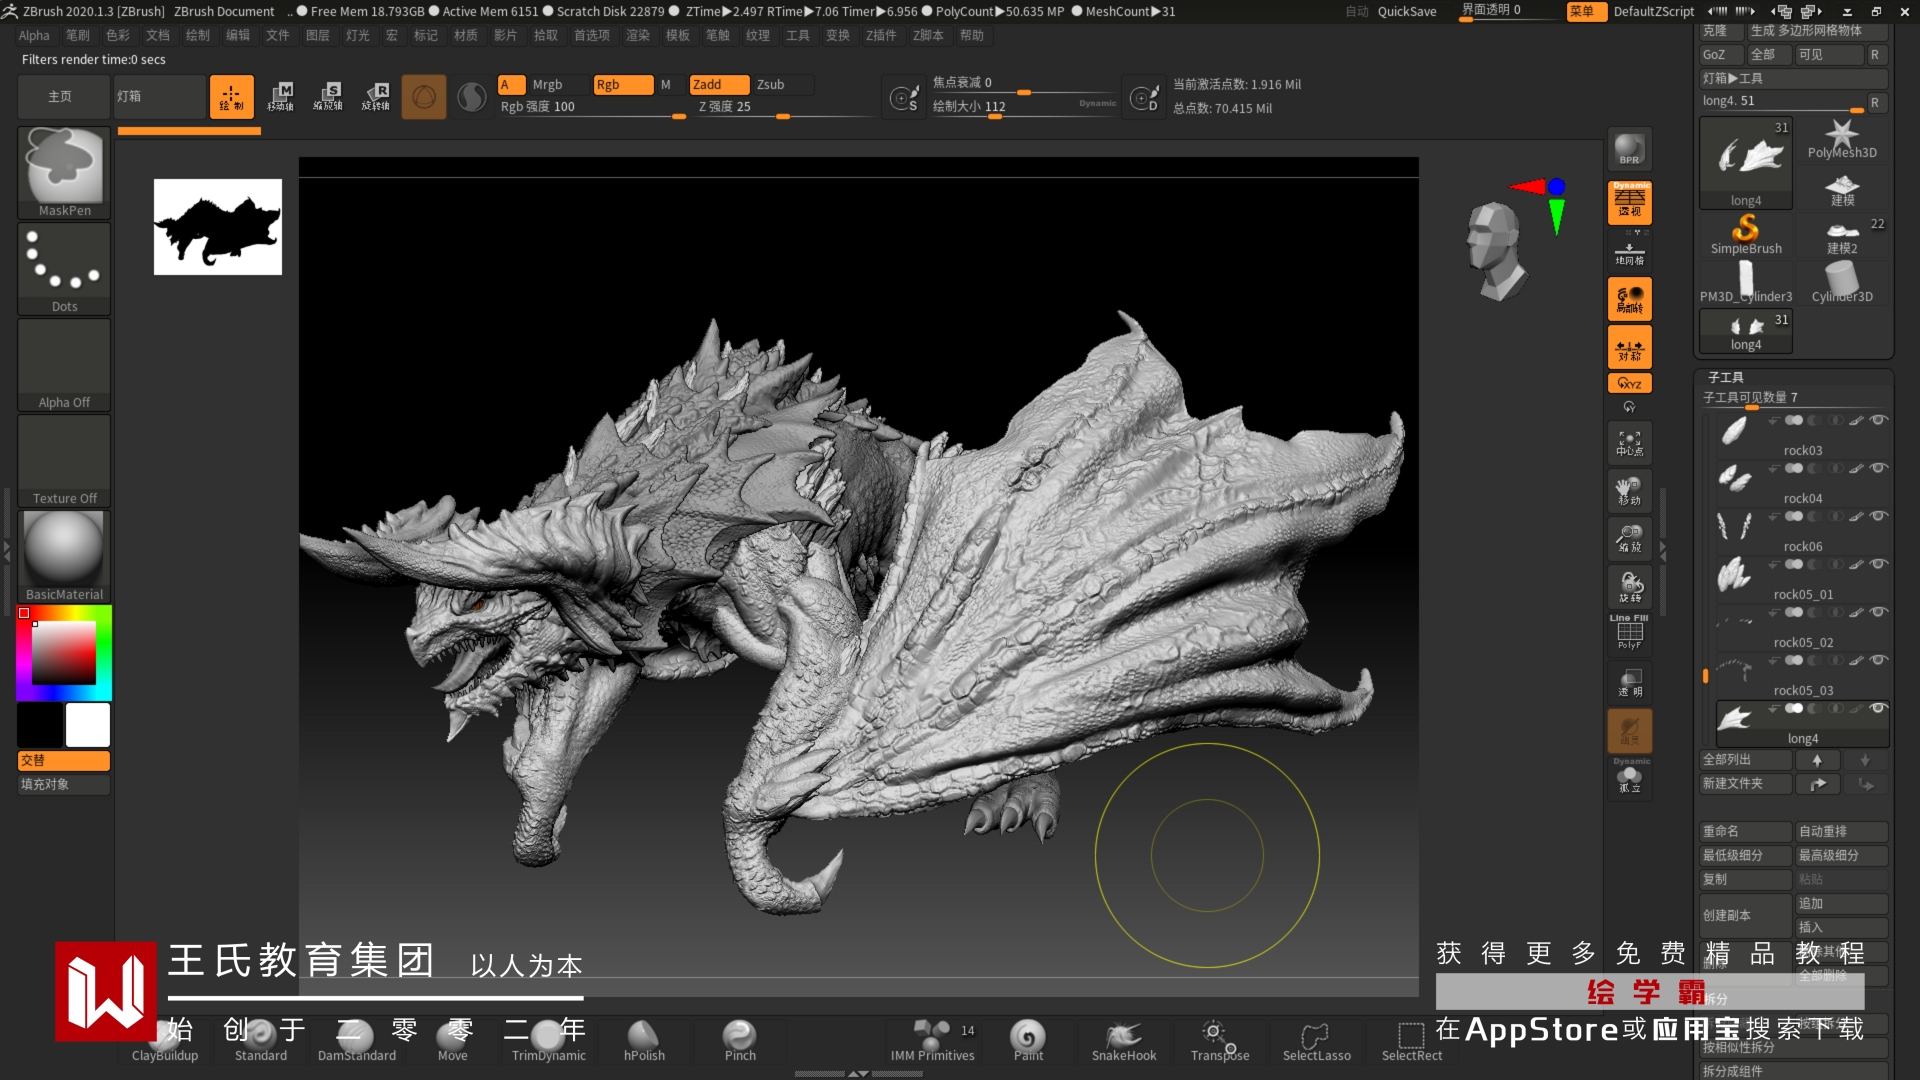Open the Alpha menu
Image resolution: width=1920 pixels, height=1080 pixels.
pyautogui.click(x=34, y=35)
